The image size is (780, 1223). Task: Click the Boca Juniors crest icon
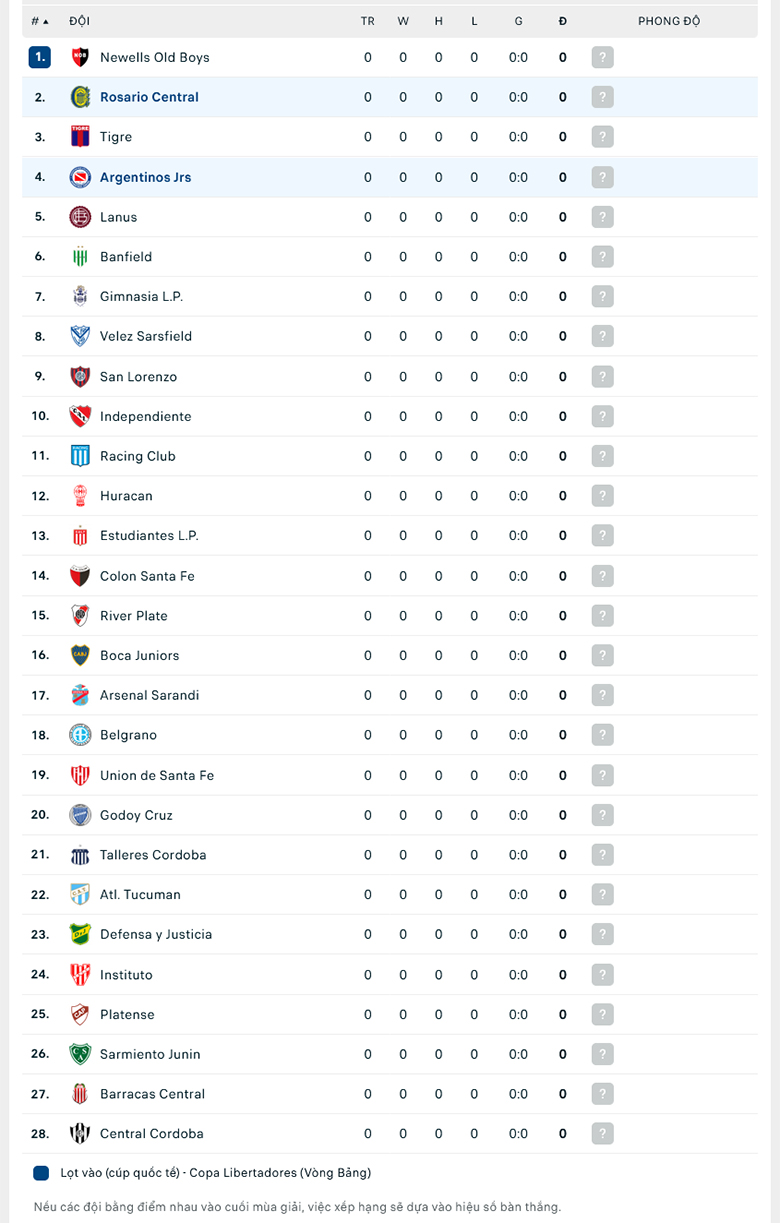(x=80, y=655)
